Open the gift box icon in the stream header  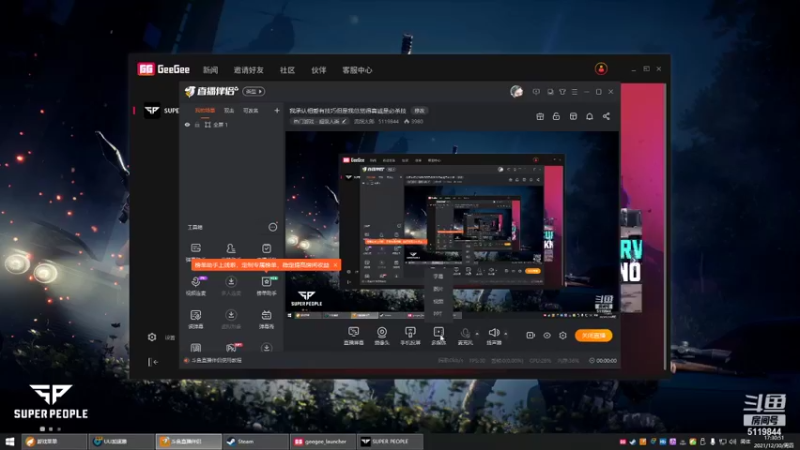click(540, 116)
